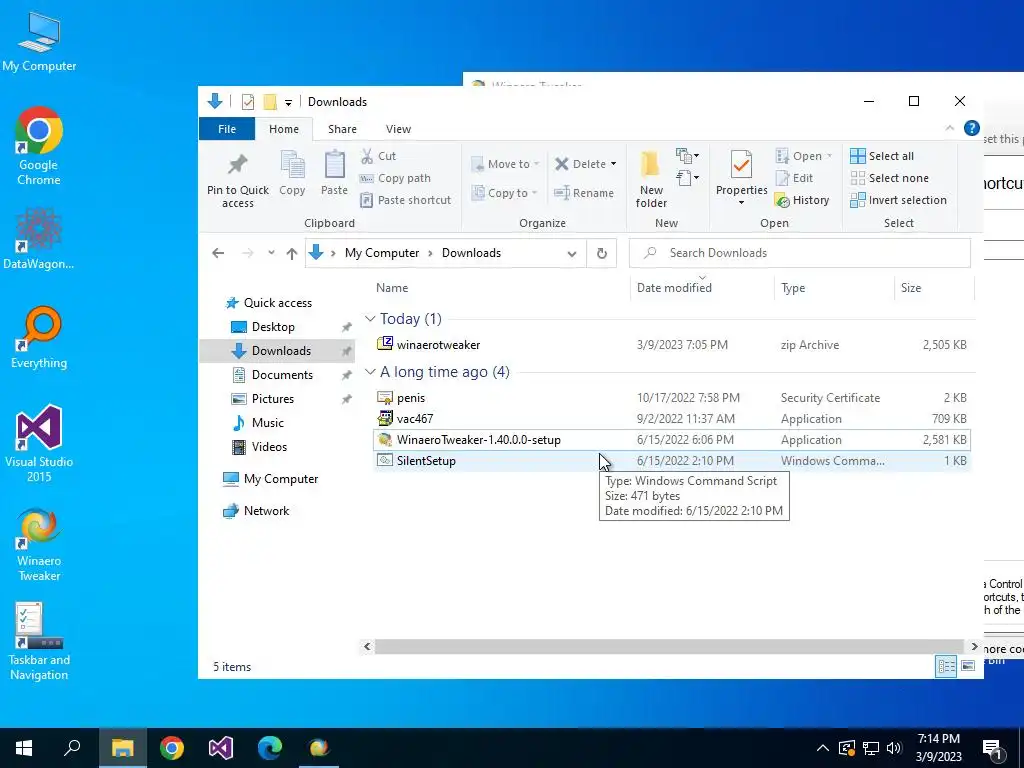Click Quick Access Toolbar new folder icon

pos(270,102)
